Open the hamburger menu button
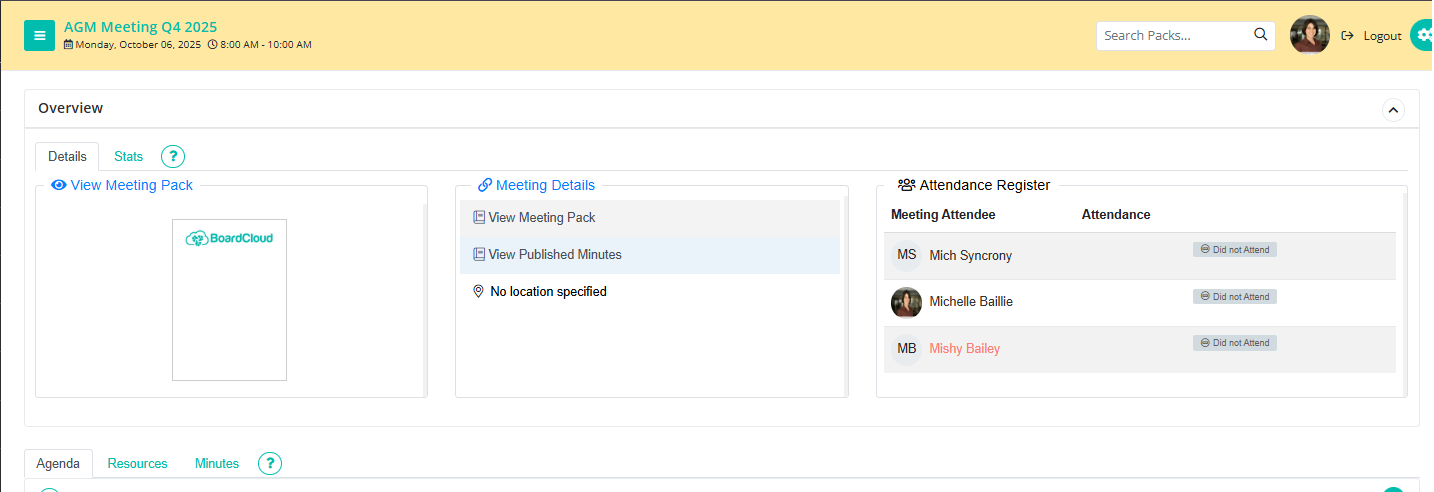Image resolution: width=1434 pixels, height=492 pixels. pyautogui.click(x=39, y=35)
